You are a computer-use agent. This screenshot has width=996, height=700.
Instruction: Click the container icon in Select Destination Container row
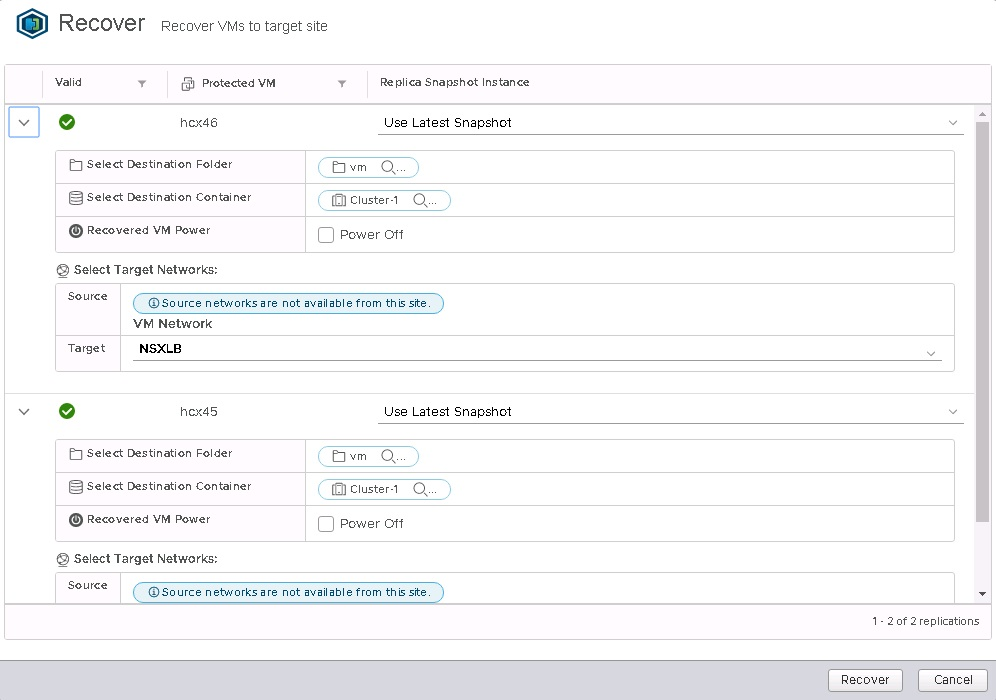pyautogui.click(x=76, y=198)
